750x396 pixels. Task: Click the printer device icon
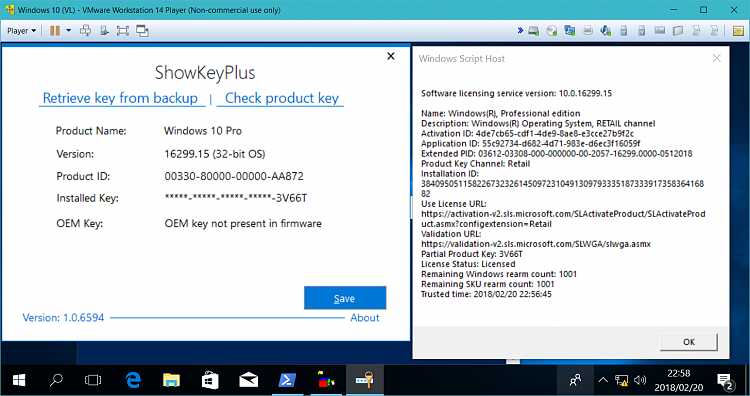(587, 31)
